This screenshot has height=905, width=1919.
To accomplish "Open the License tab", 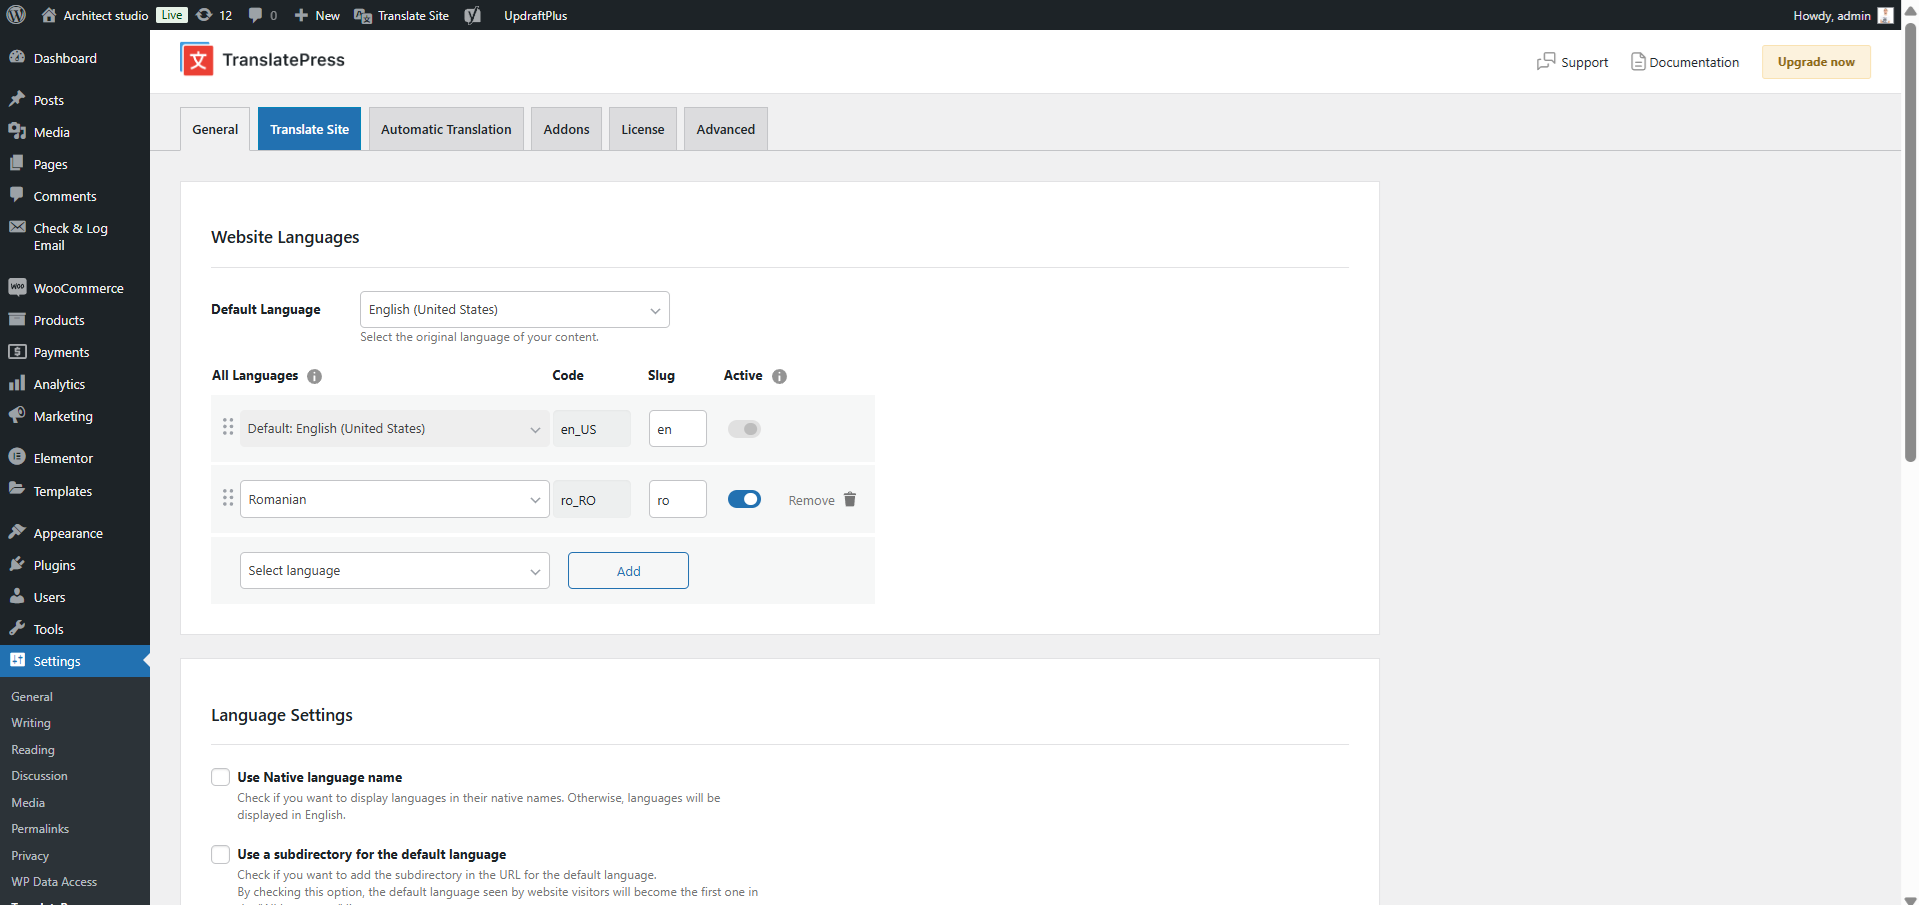I will (642, 129).
